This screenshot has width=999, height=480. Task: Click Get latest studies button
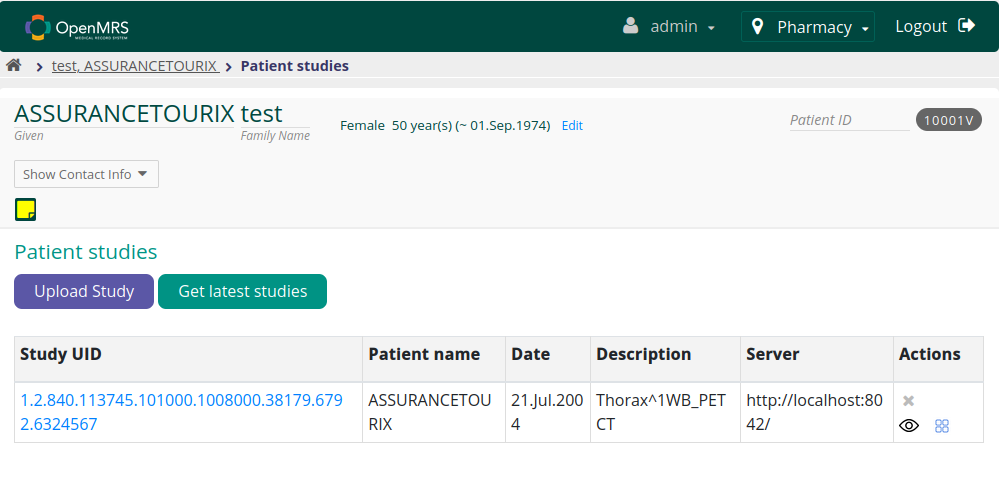[242, 291]
